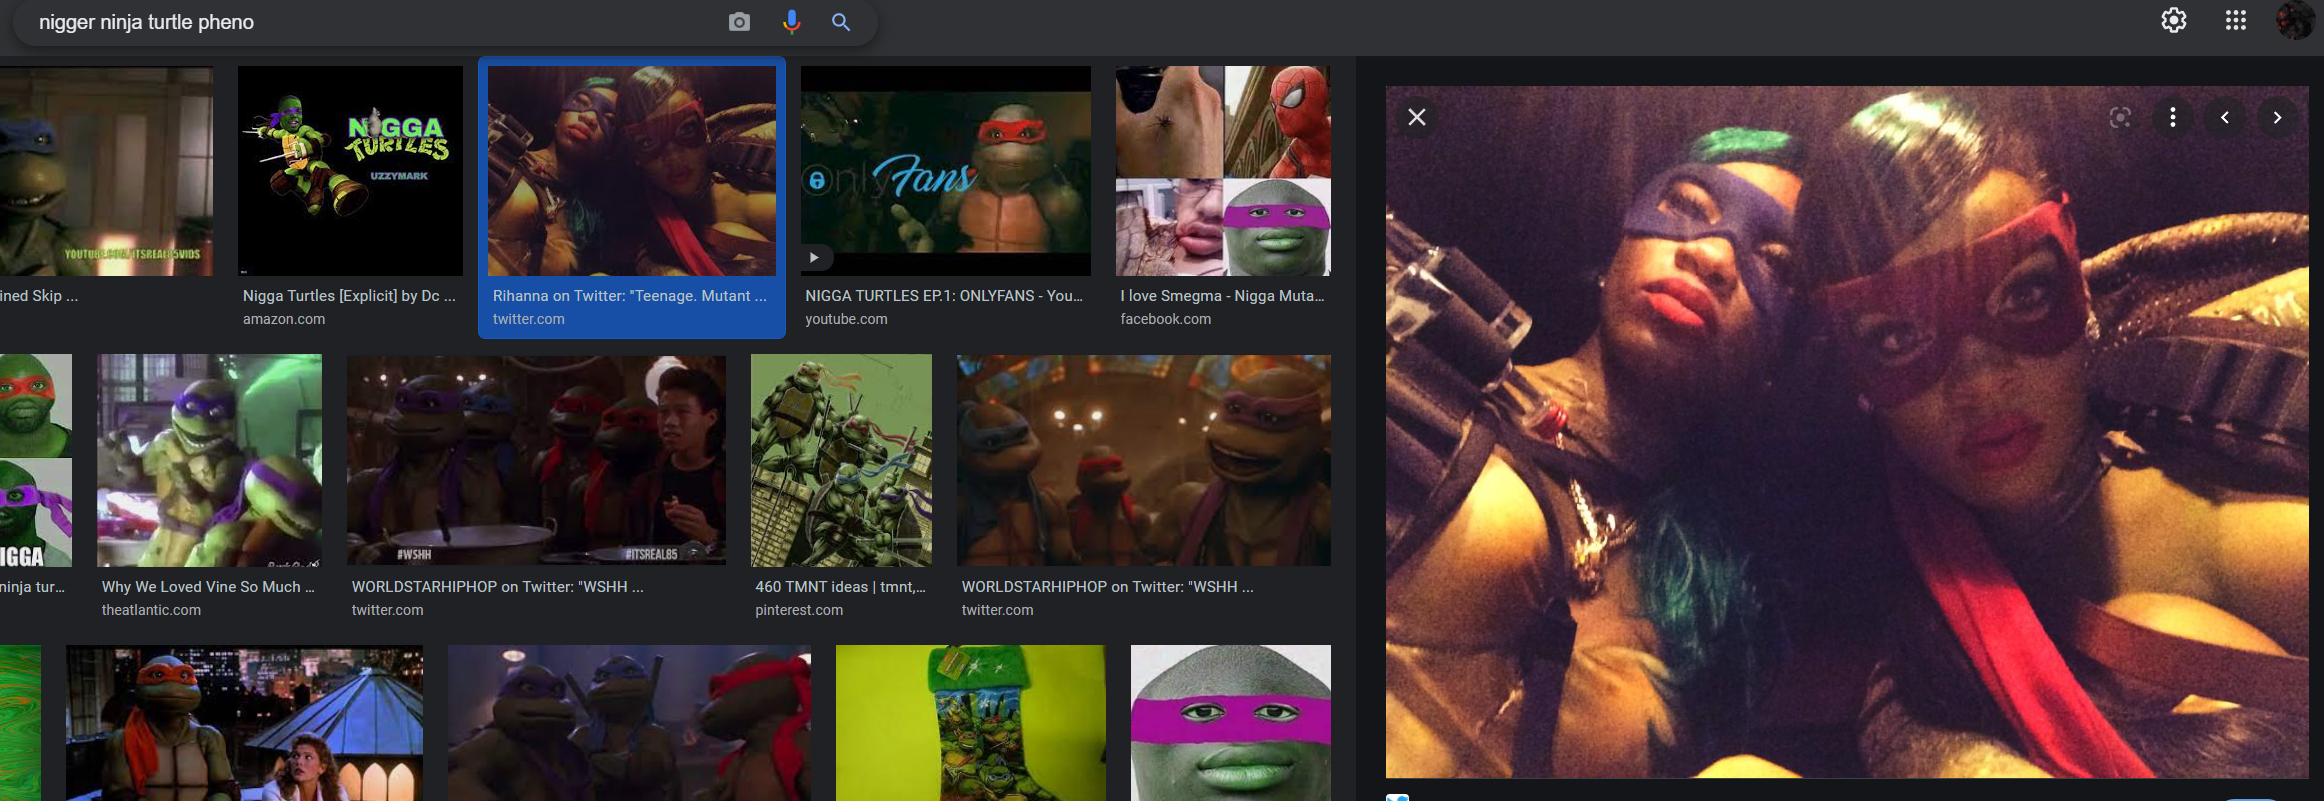Select the Vine article turtle thumbnail

tap(209, 460)
